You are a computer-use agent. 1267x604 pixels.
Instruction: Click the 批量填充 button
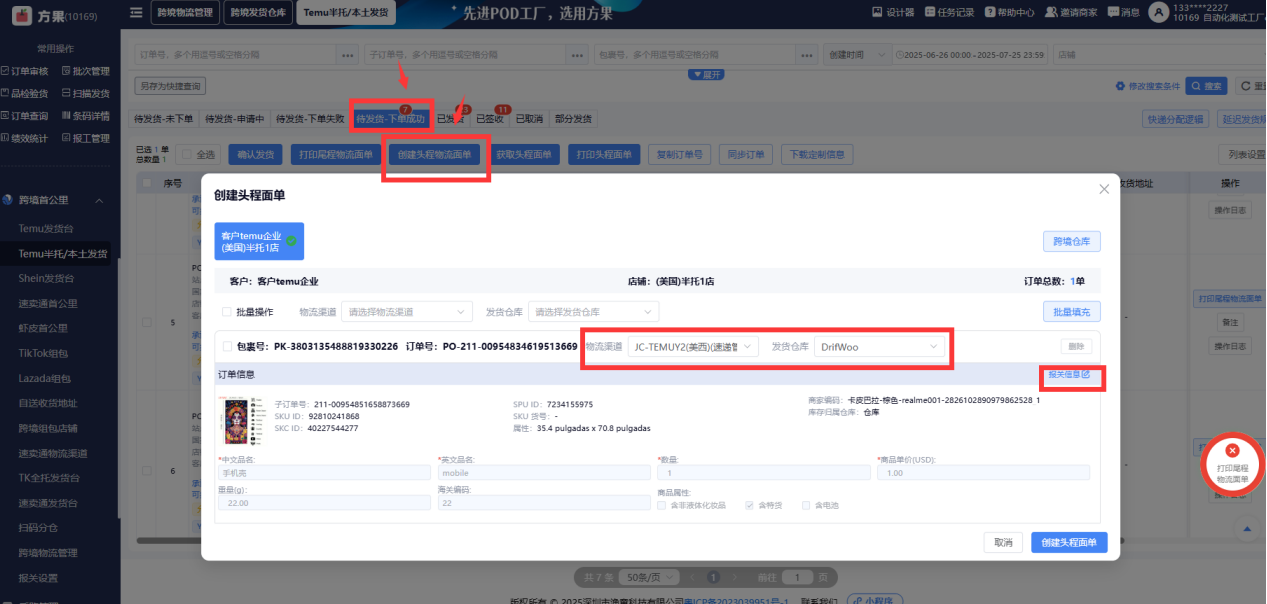1072,312
